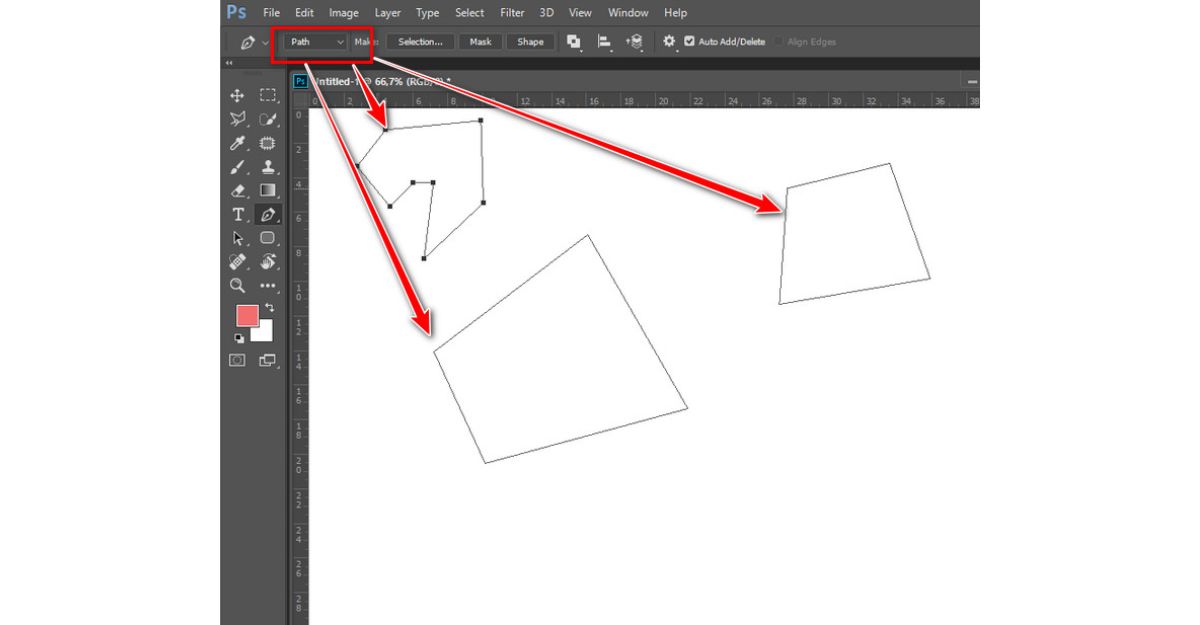Screen dimensions: 1200x625
Task: Select the Brush tool
Action: pos(237,167)
